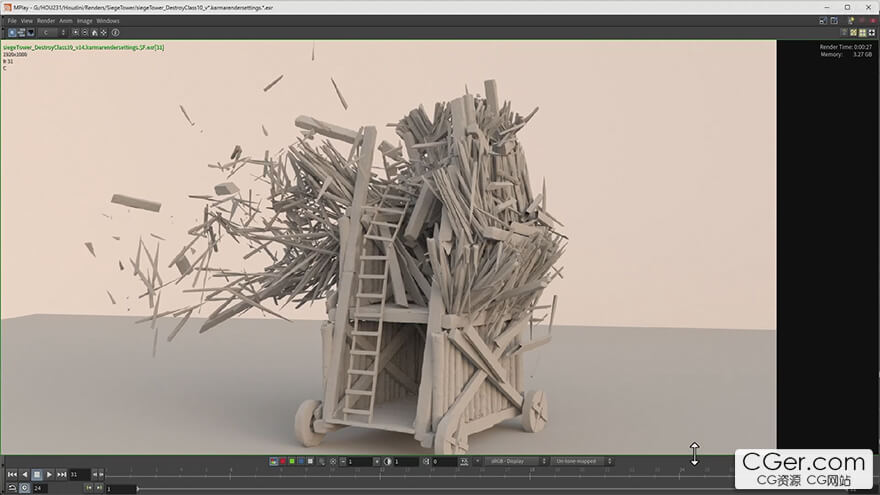Open the sRGB - Display colorspace dropdown

516,462
